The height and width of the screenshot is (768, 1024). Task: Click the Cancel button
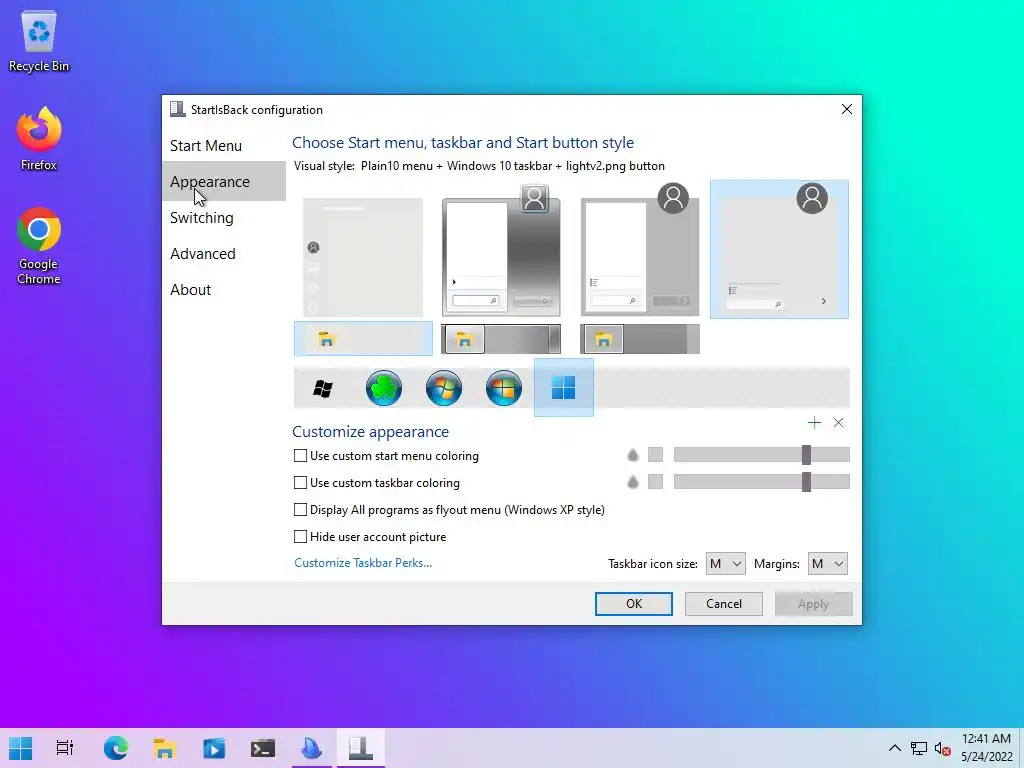(x=724, y=604)
